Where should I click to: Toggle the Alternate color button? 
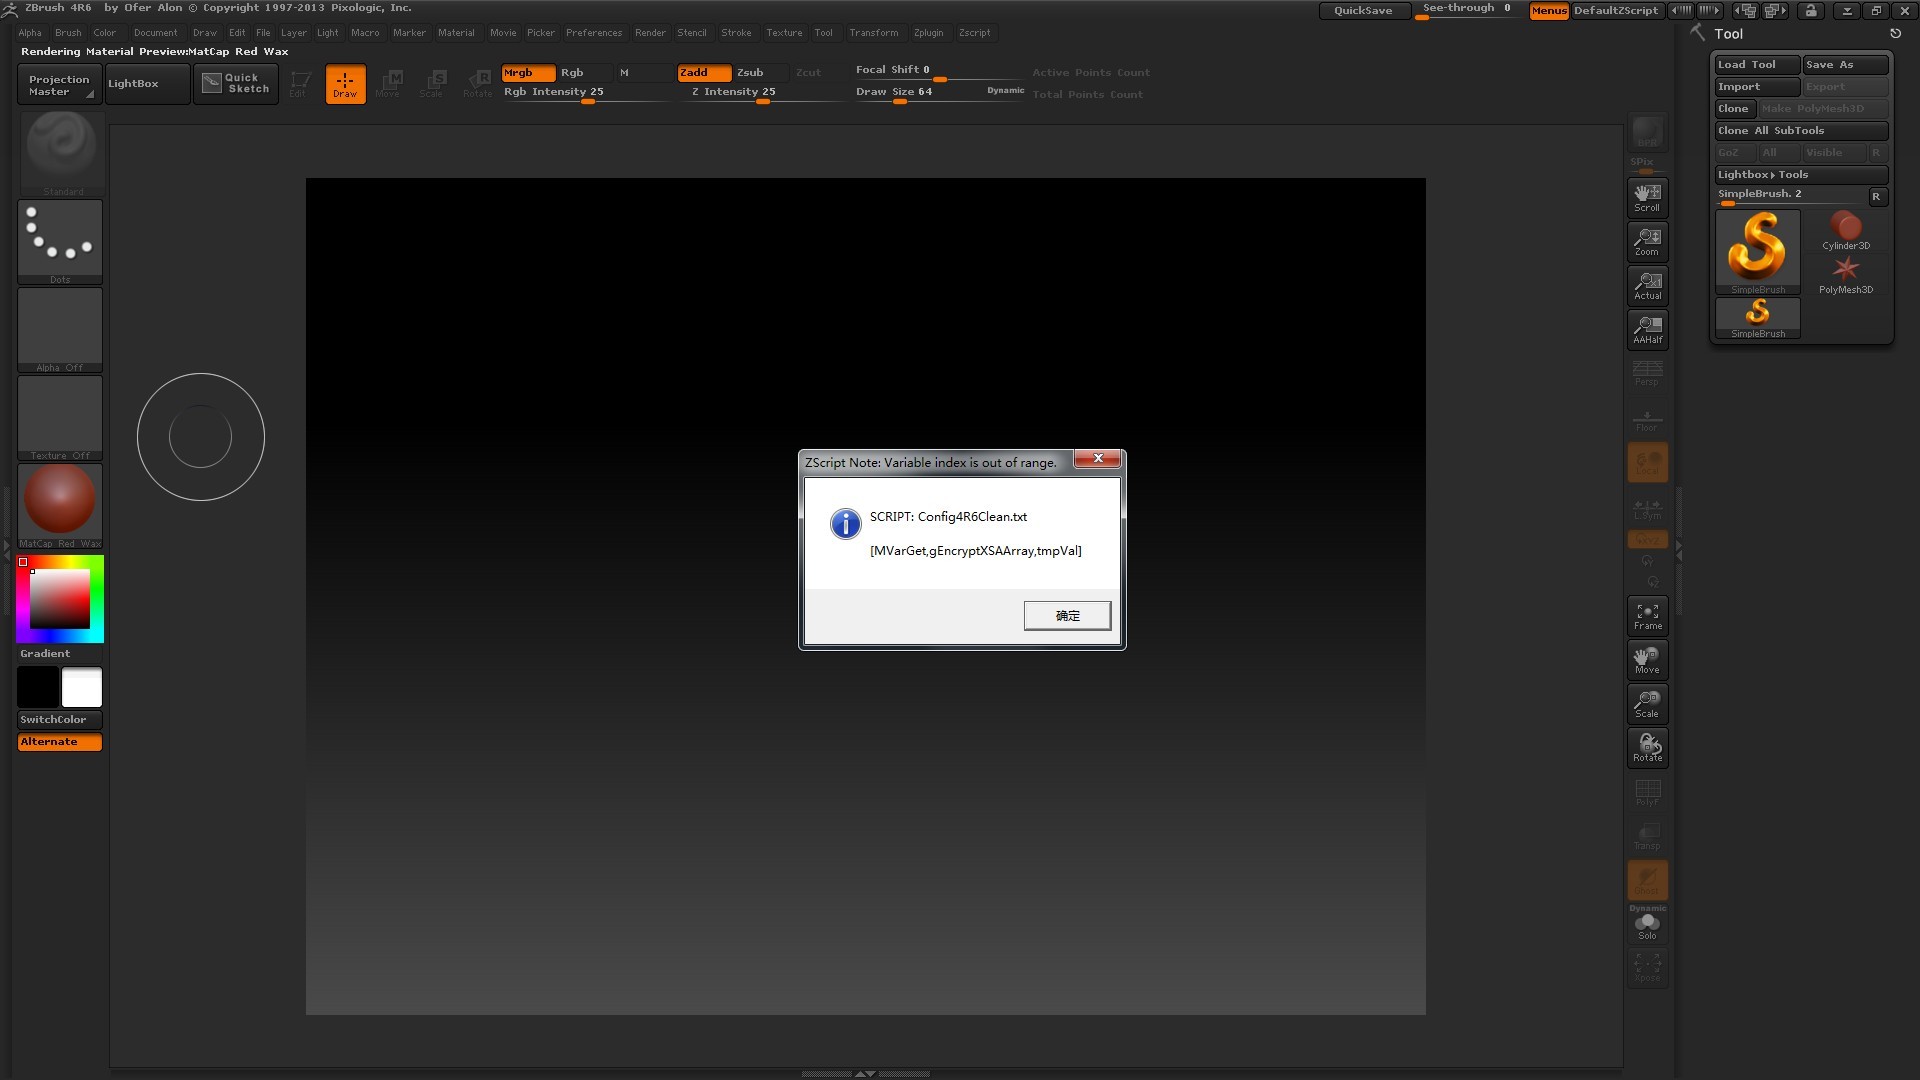point(60,742)
